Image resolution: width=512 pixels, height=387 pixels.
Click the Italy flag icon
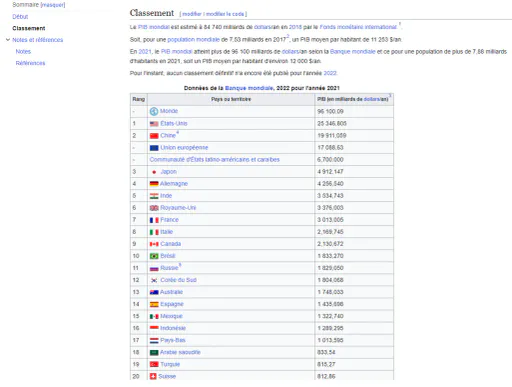154,232
